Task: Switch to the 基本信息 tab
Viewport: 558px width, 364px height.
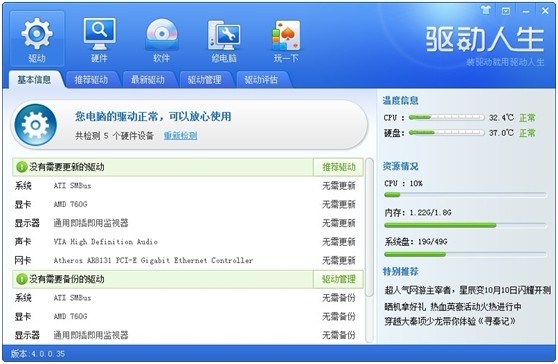Action: click(34, 79)
